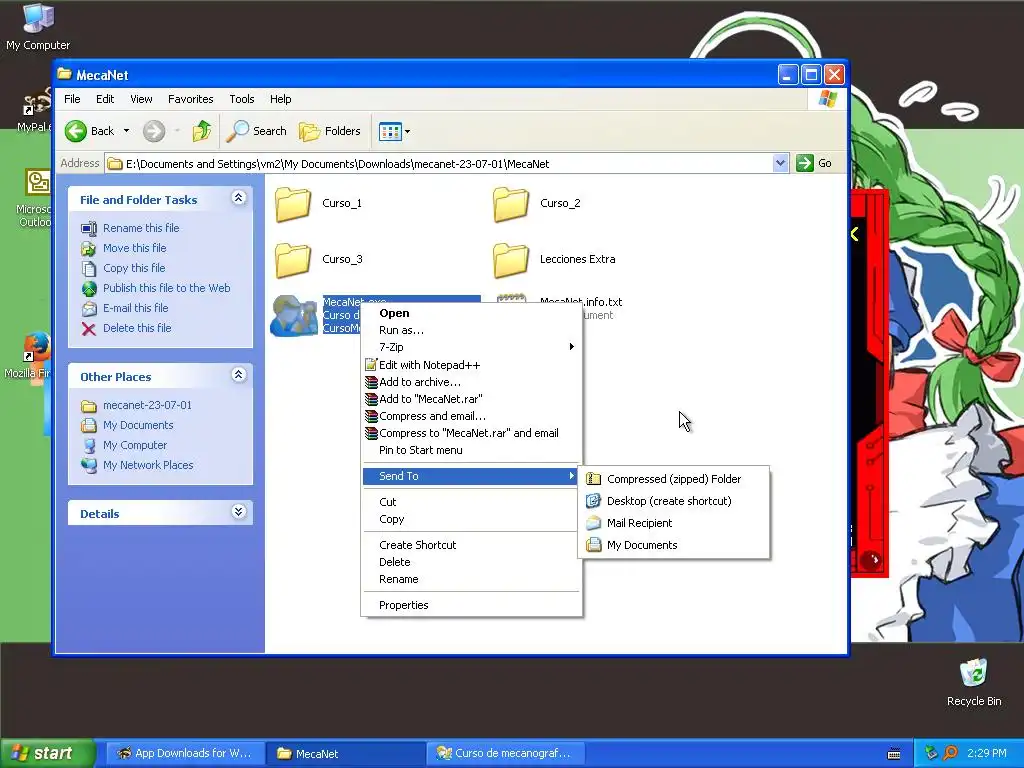
Task: Select the Lecciones Extra folder icon
Action: tap(511, 261)
